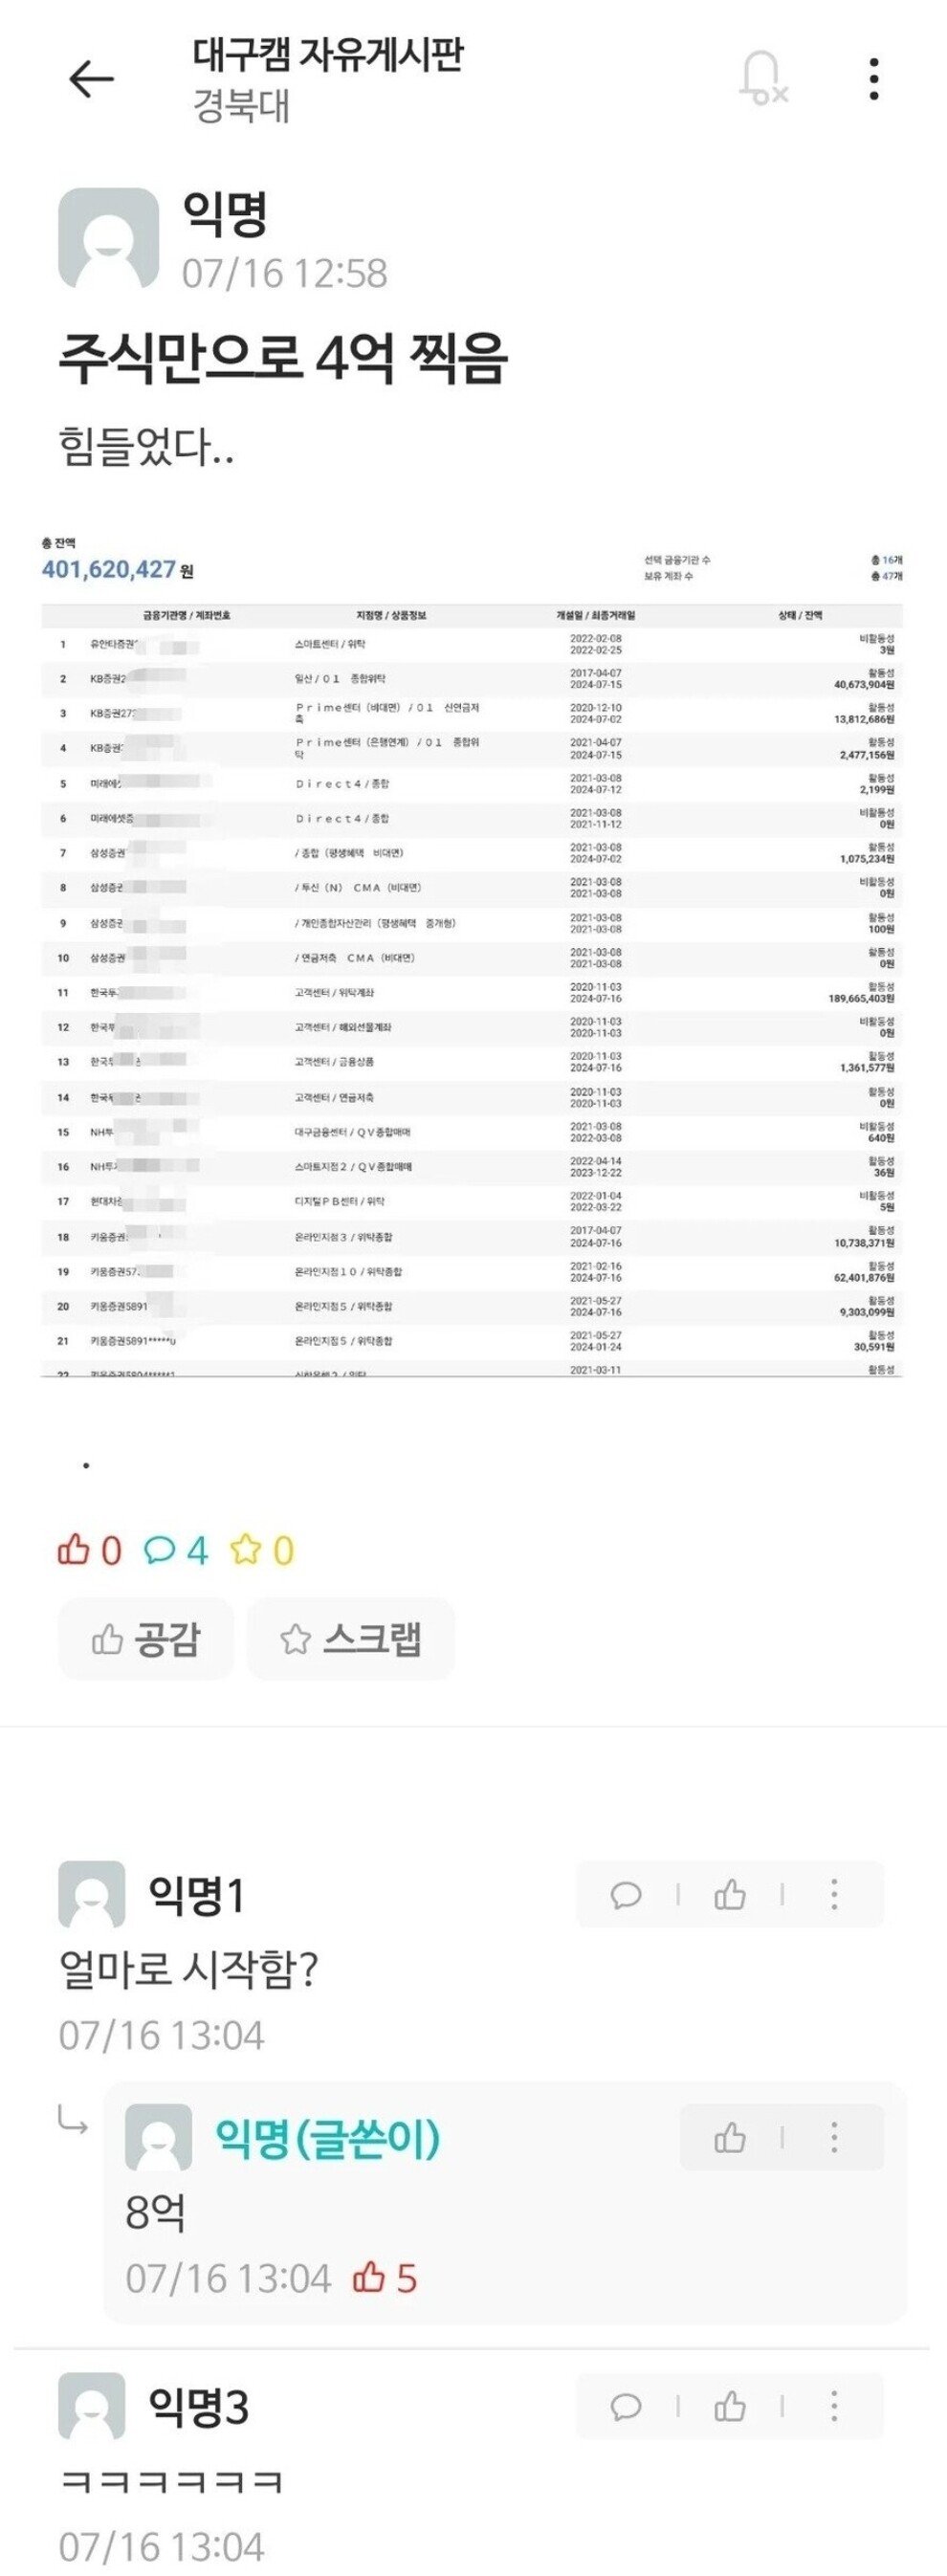947x2576 pixels.
Task: Like 익명3's comment
Action: (x=730, y=2406)
